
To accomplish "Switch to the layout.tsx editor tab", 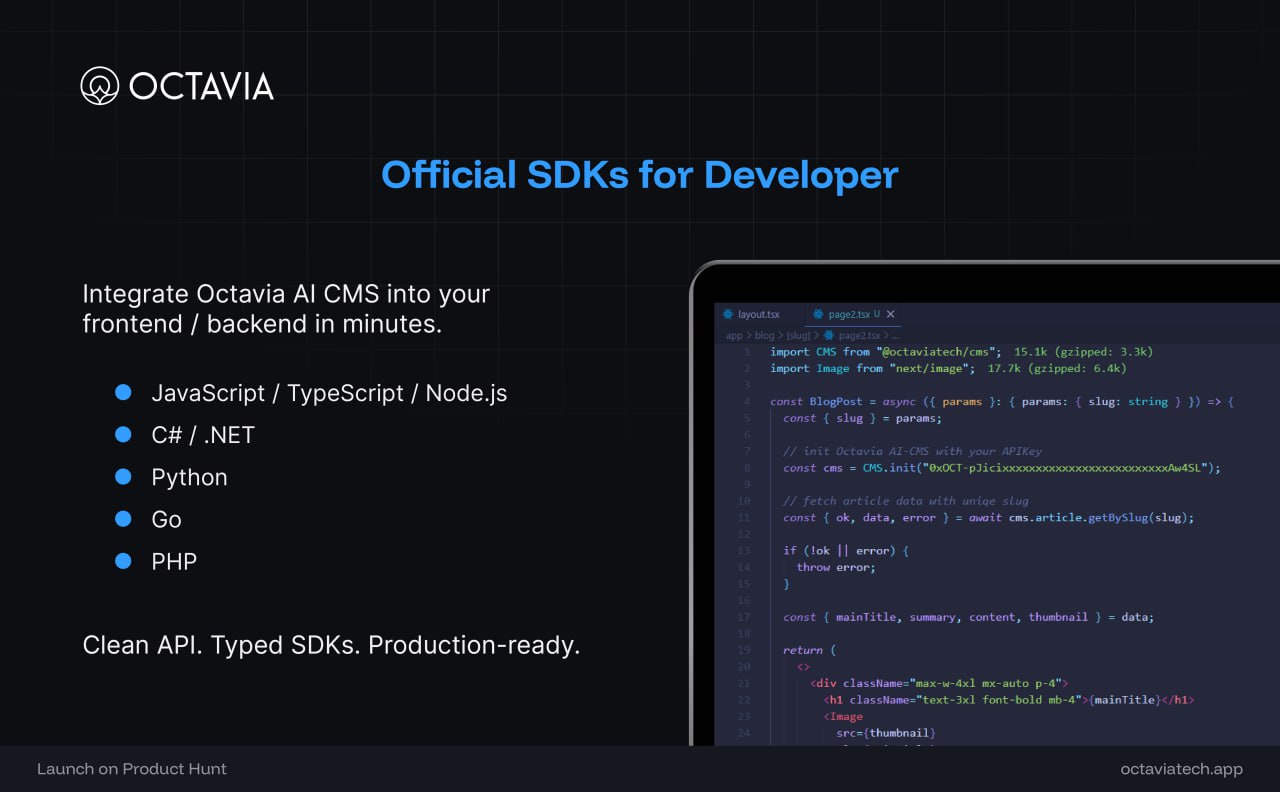I will click(751, 314).
